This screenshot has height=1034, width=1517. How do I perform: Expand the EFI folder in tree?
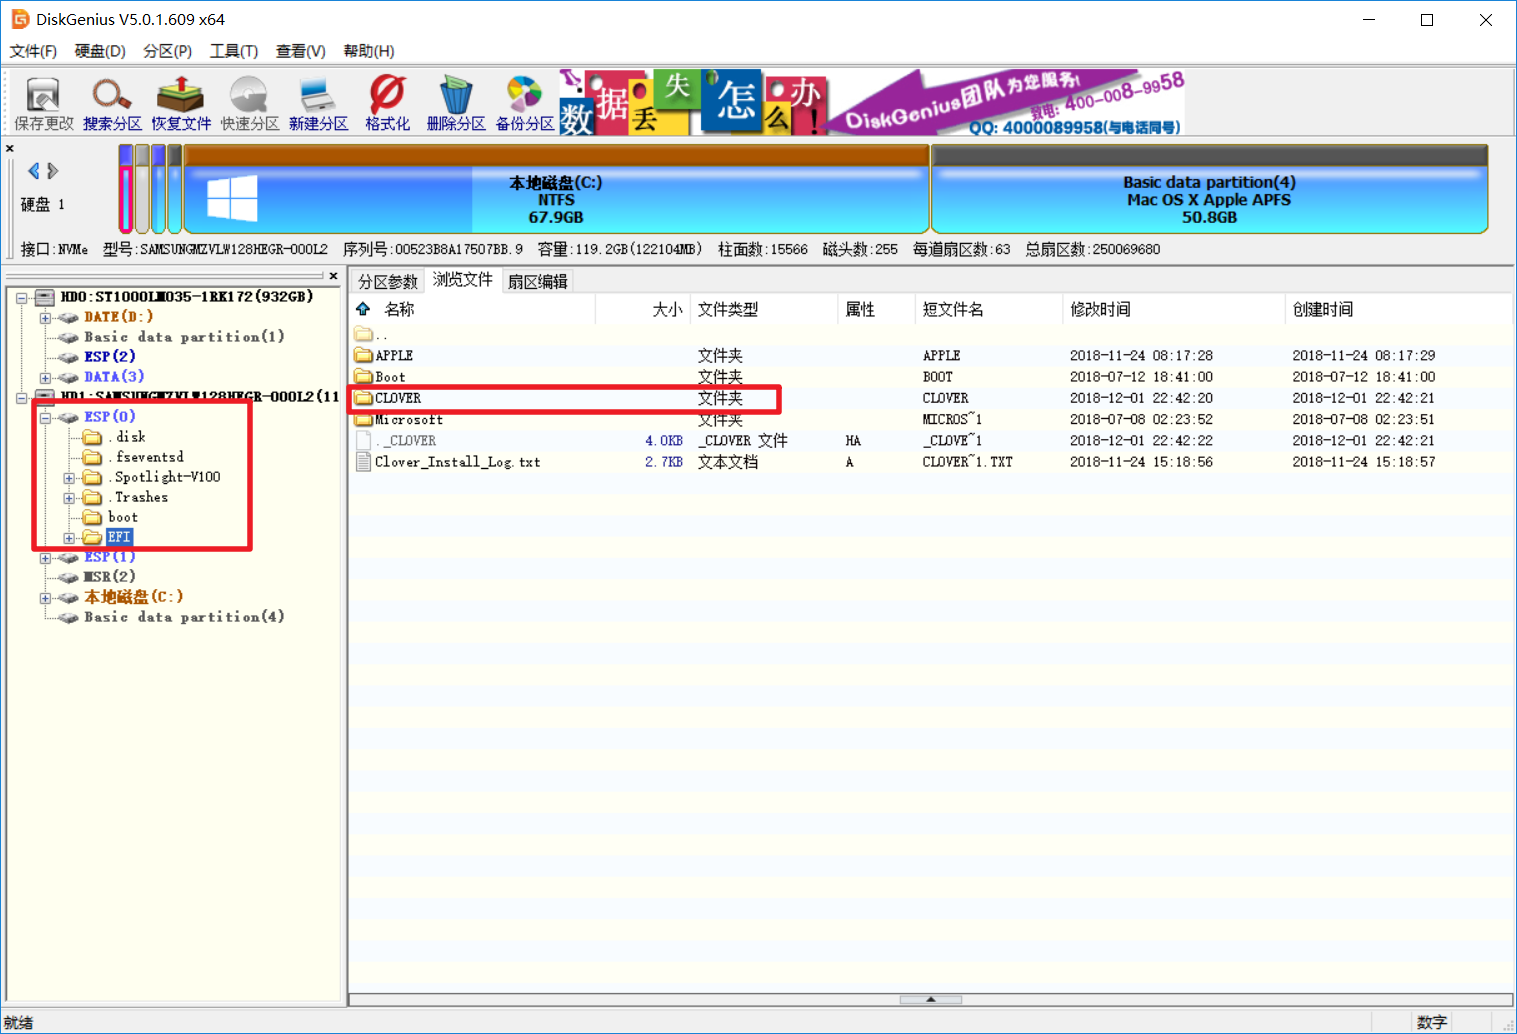tap(69, 538)
